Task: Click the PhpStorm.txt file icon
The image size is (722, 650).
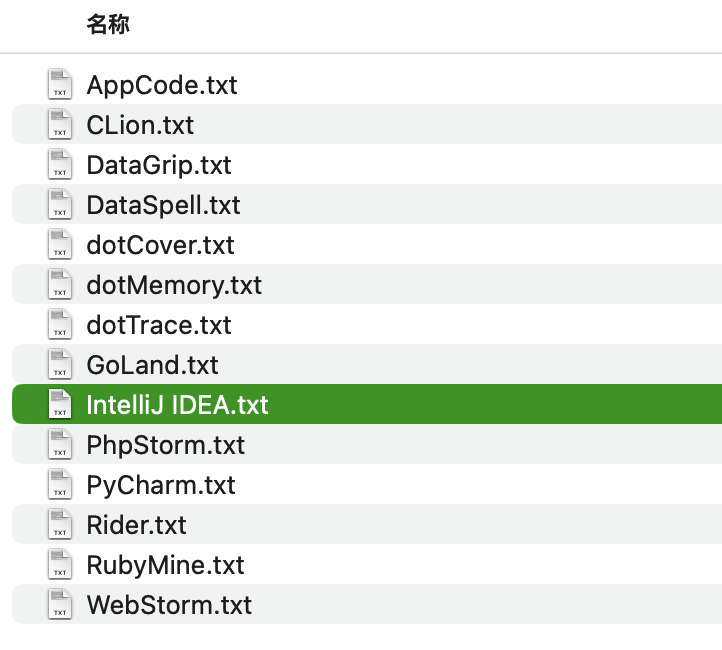Action: tap(60, 445)
